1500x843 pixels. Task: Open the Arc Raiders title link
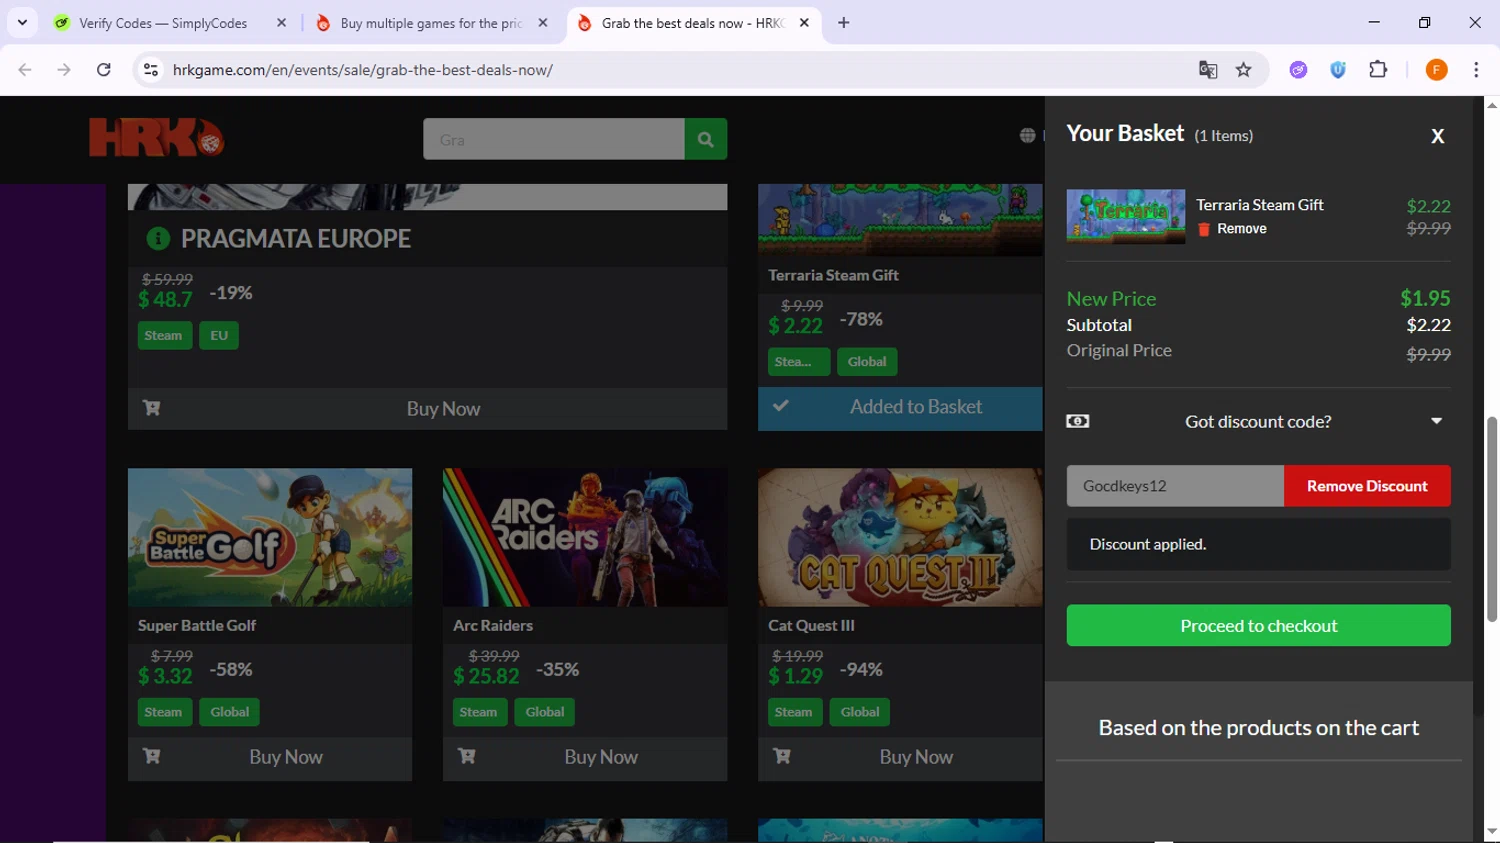[x=493, y=625]
